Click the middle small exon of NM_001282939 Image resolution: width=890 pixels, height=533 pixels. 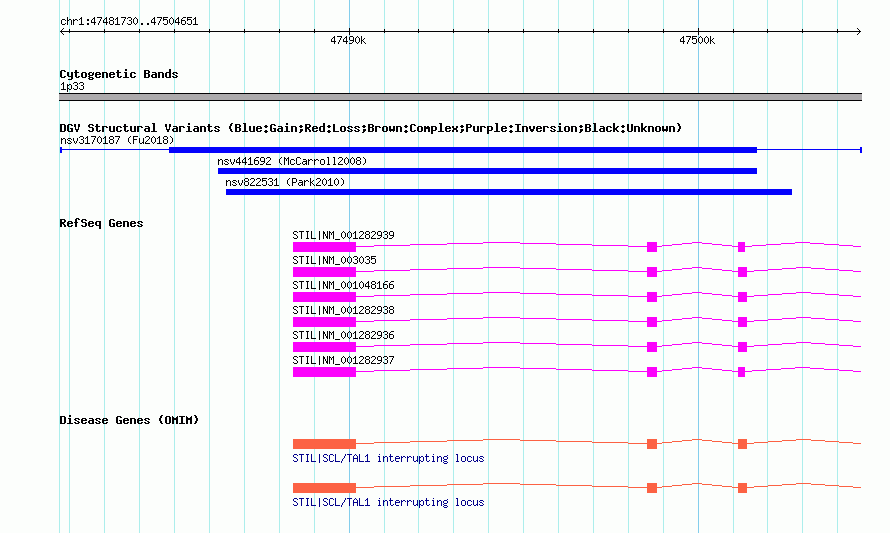click(652, 247)
